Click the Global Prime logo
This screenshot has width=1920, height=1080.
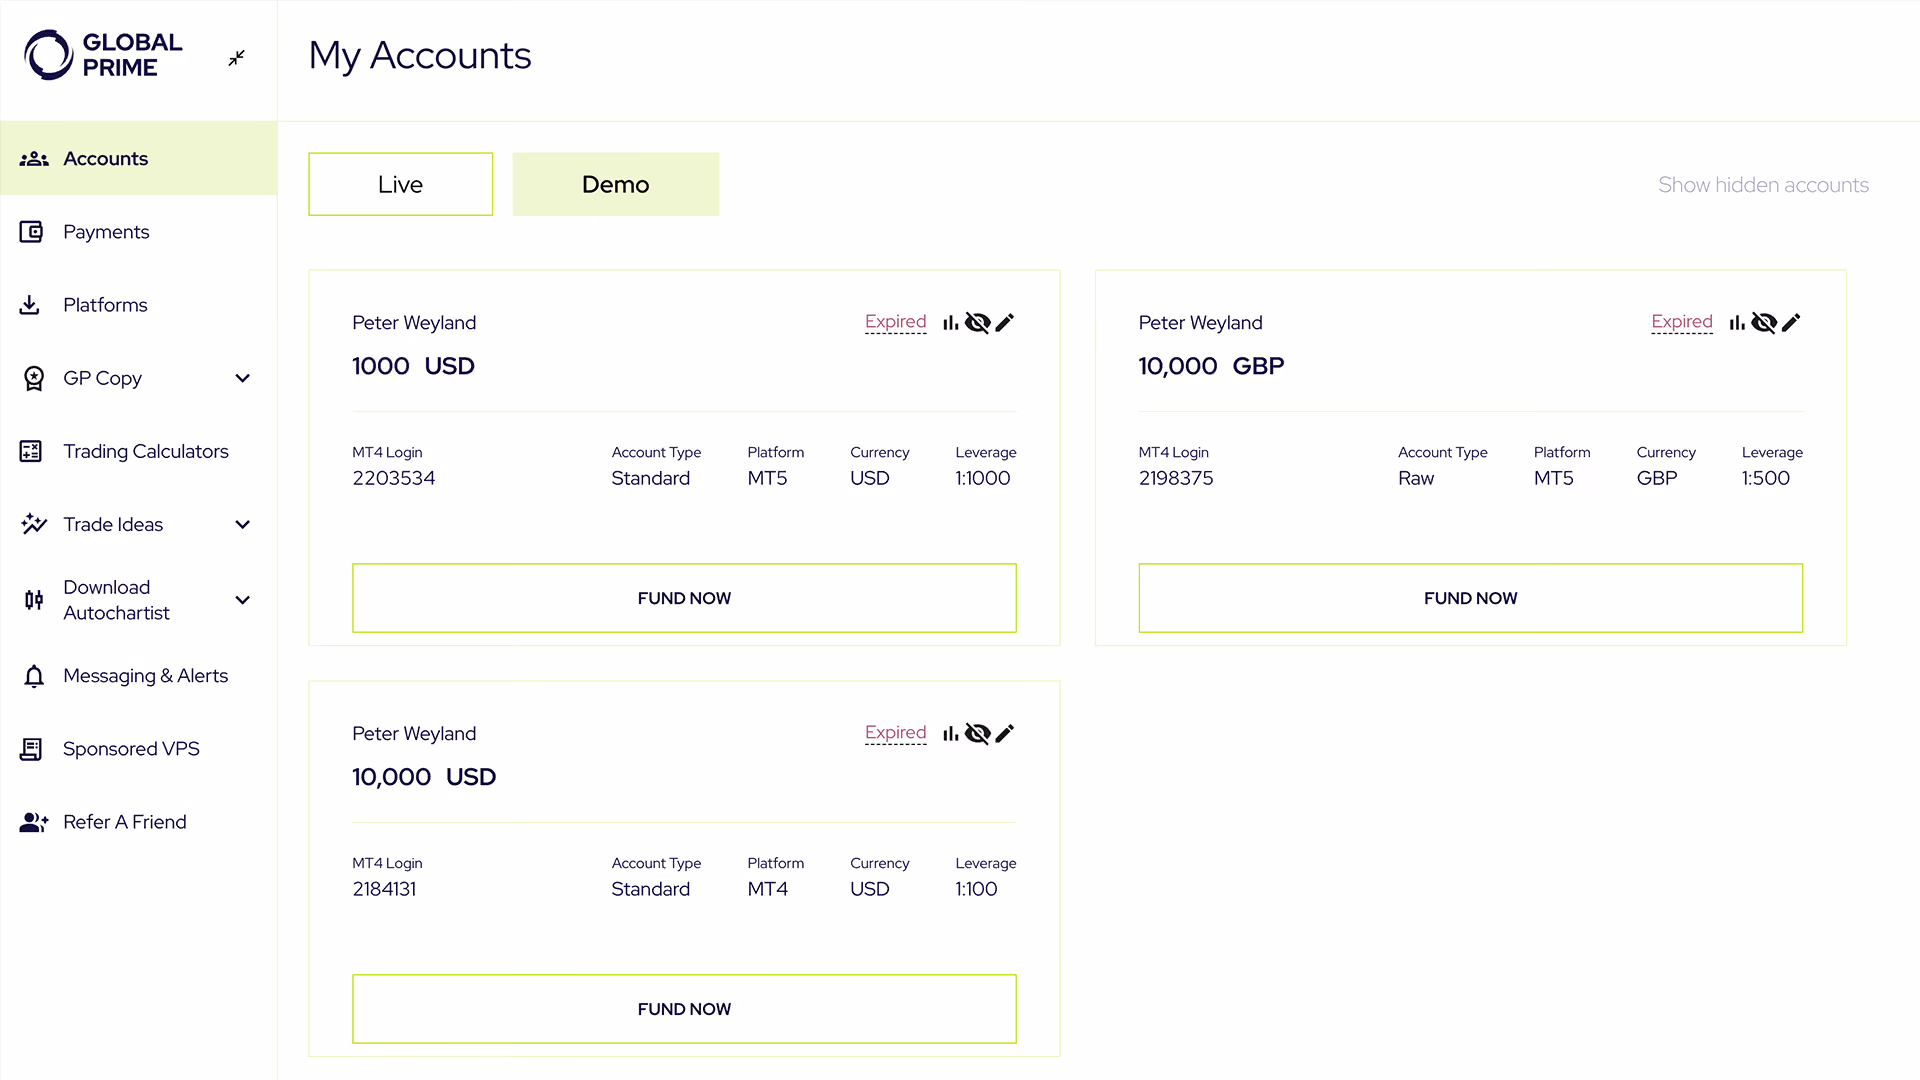[x=103, y=55]
